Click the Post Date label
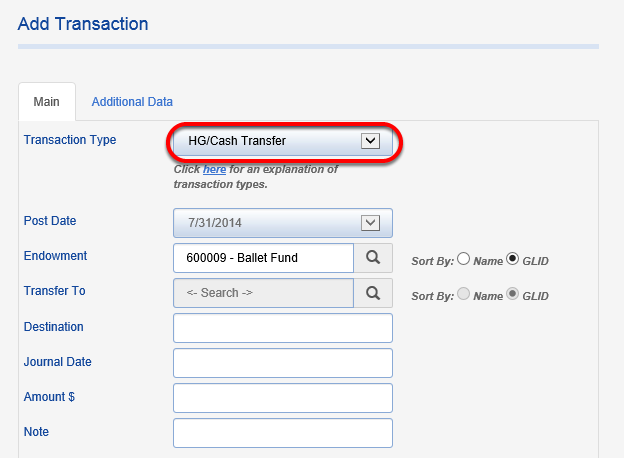Viewport: 624px width, 458px height. [x=50, y=221]
